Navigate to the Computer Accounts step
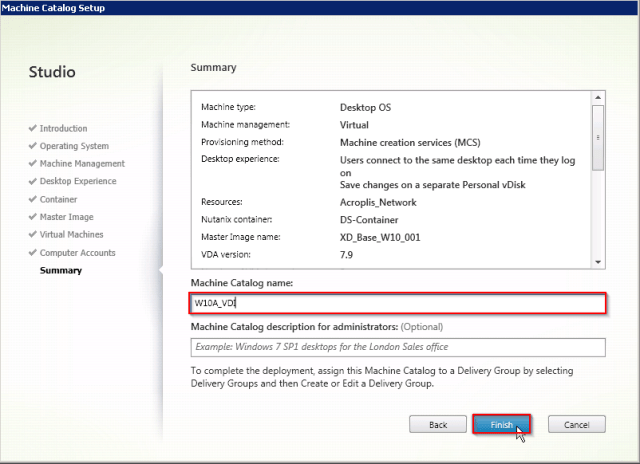This screenshot has width=640, height=464. (77, 253)
